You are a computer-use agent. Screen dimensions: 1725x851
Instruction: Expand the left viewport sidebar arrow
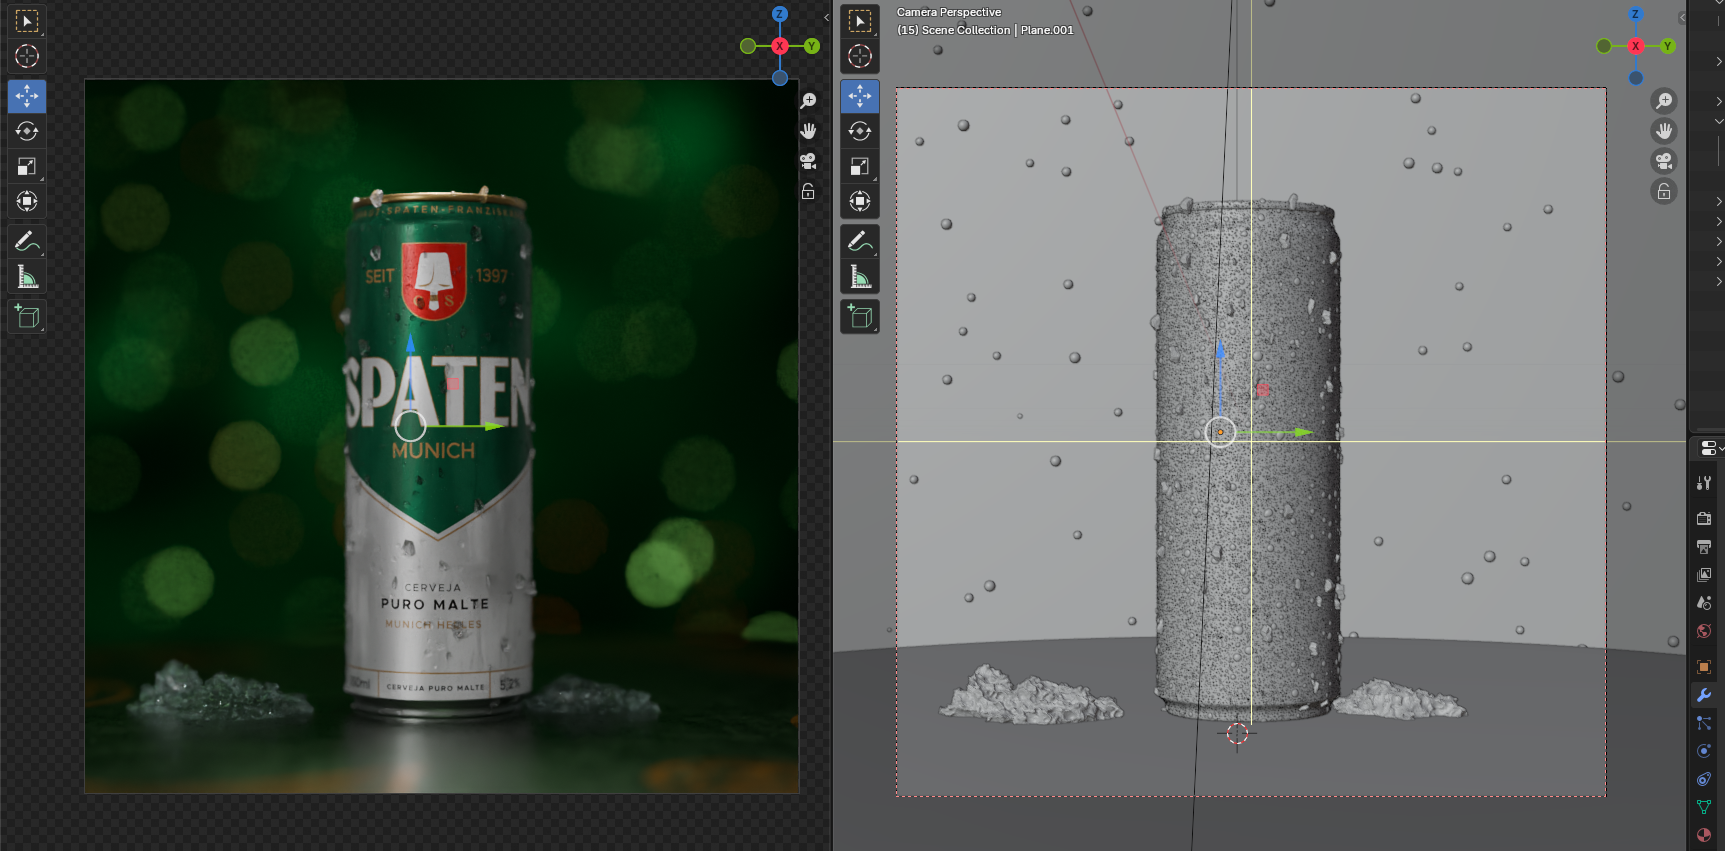click(826, 17)
